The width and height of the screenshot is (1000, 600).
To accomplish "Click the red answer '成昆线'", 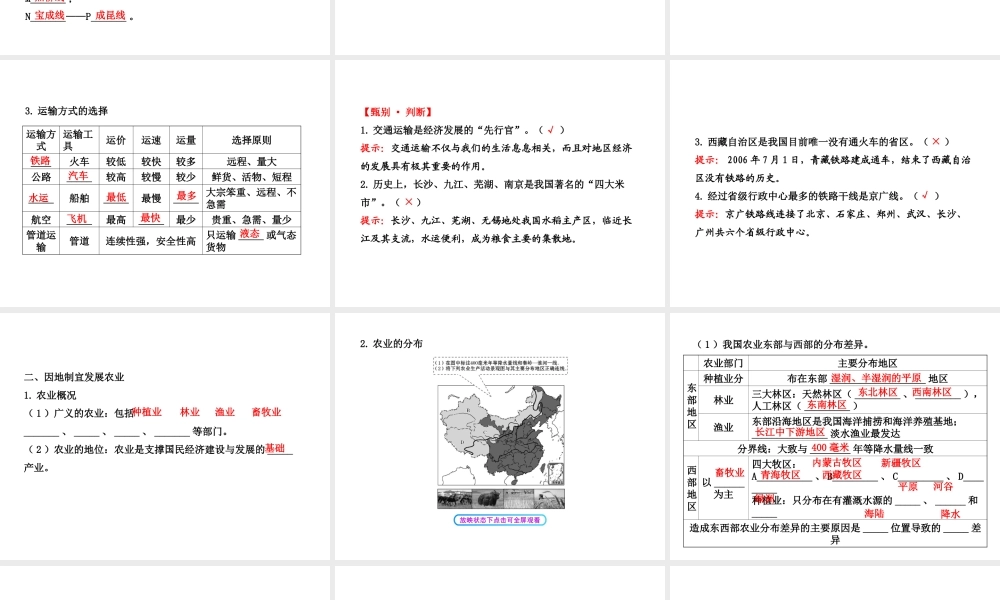I will [x=110, y=15].
